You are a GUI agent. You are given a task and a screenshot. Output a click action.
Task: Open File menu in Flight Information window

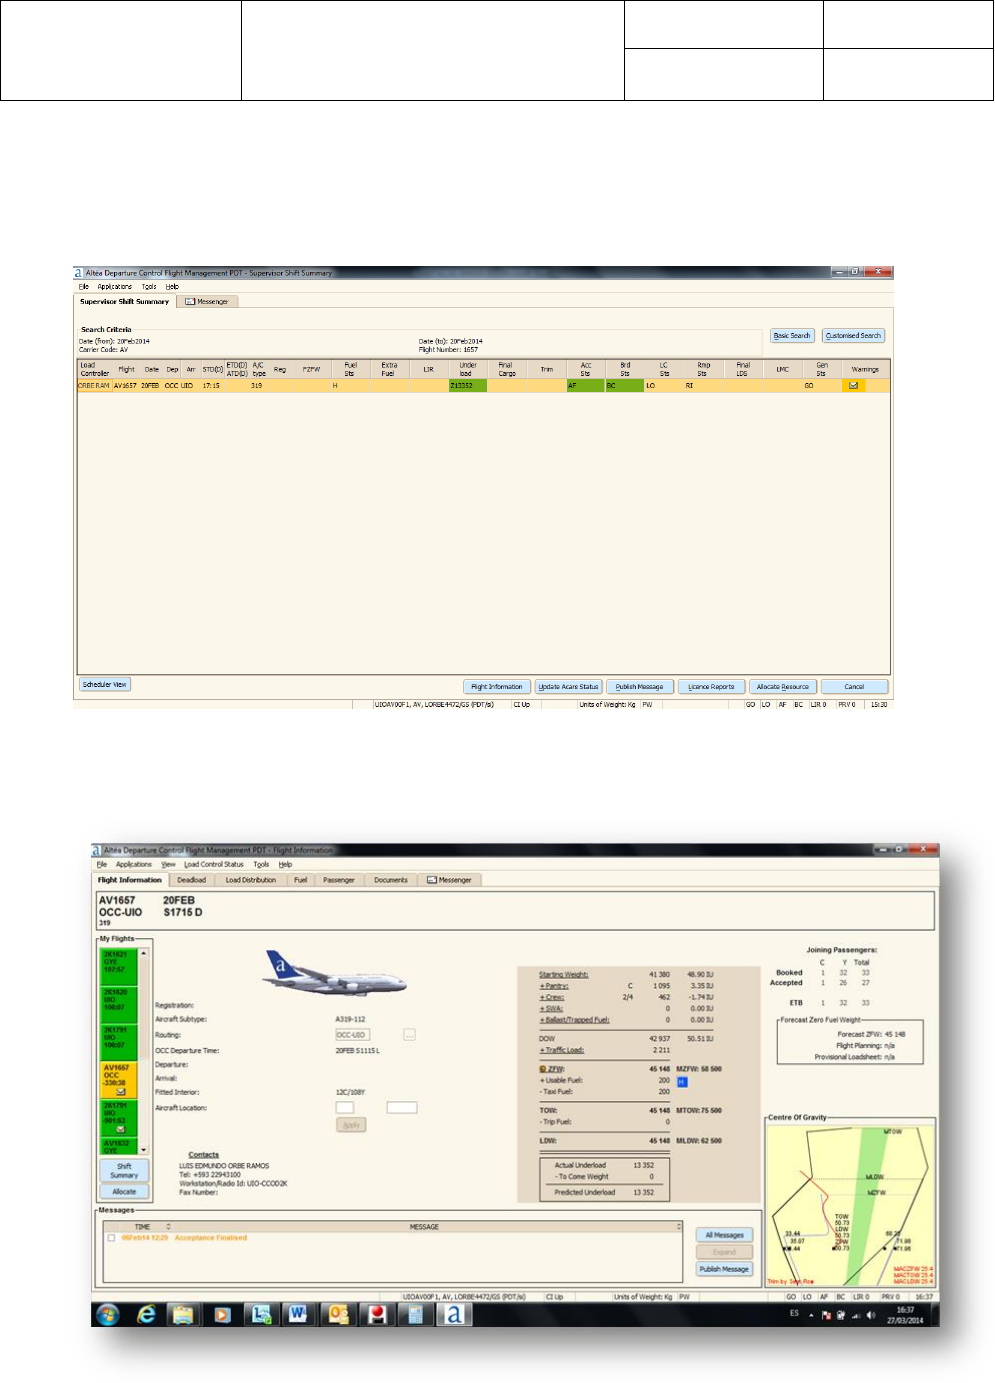(102, 864)
